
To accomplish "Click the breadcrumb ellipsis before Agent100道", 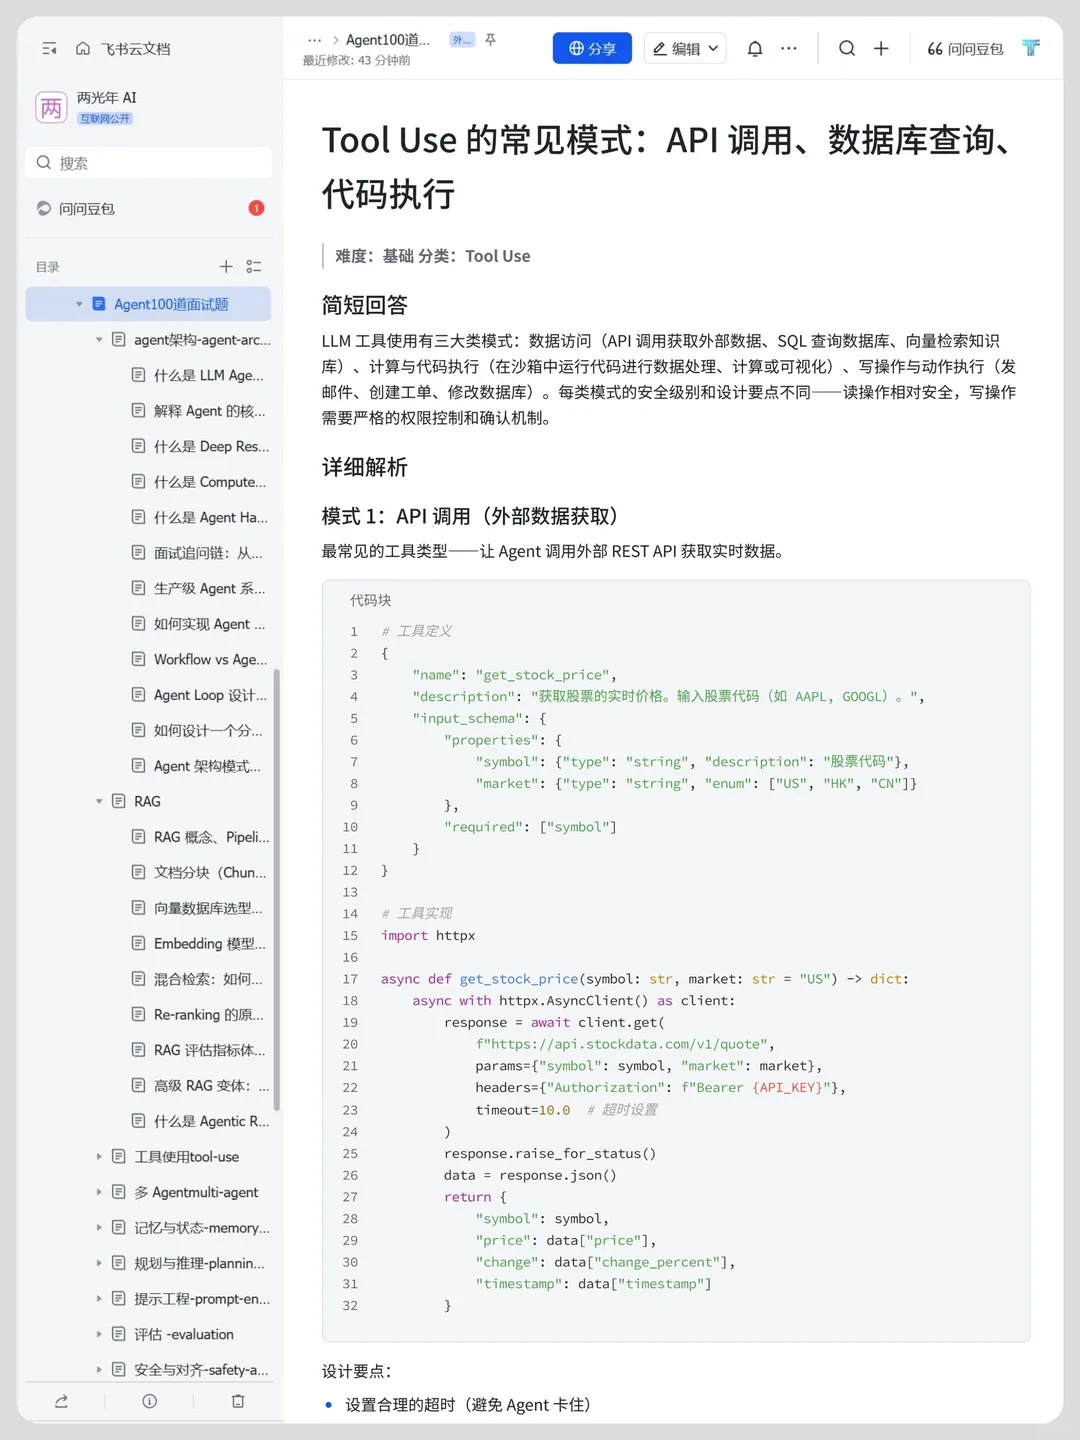I will pyautogui.click(x=314, y=40).
